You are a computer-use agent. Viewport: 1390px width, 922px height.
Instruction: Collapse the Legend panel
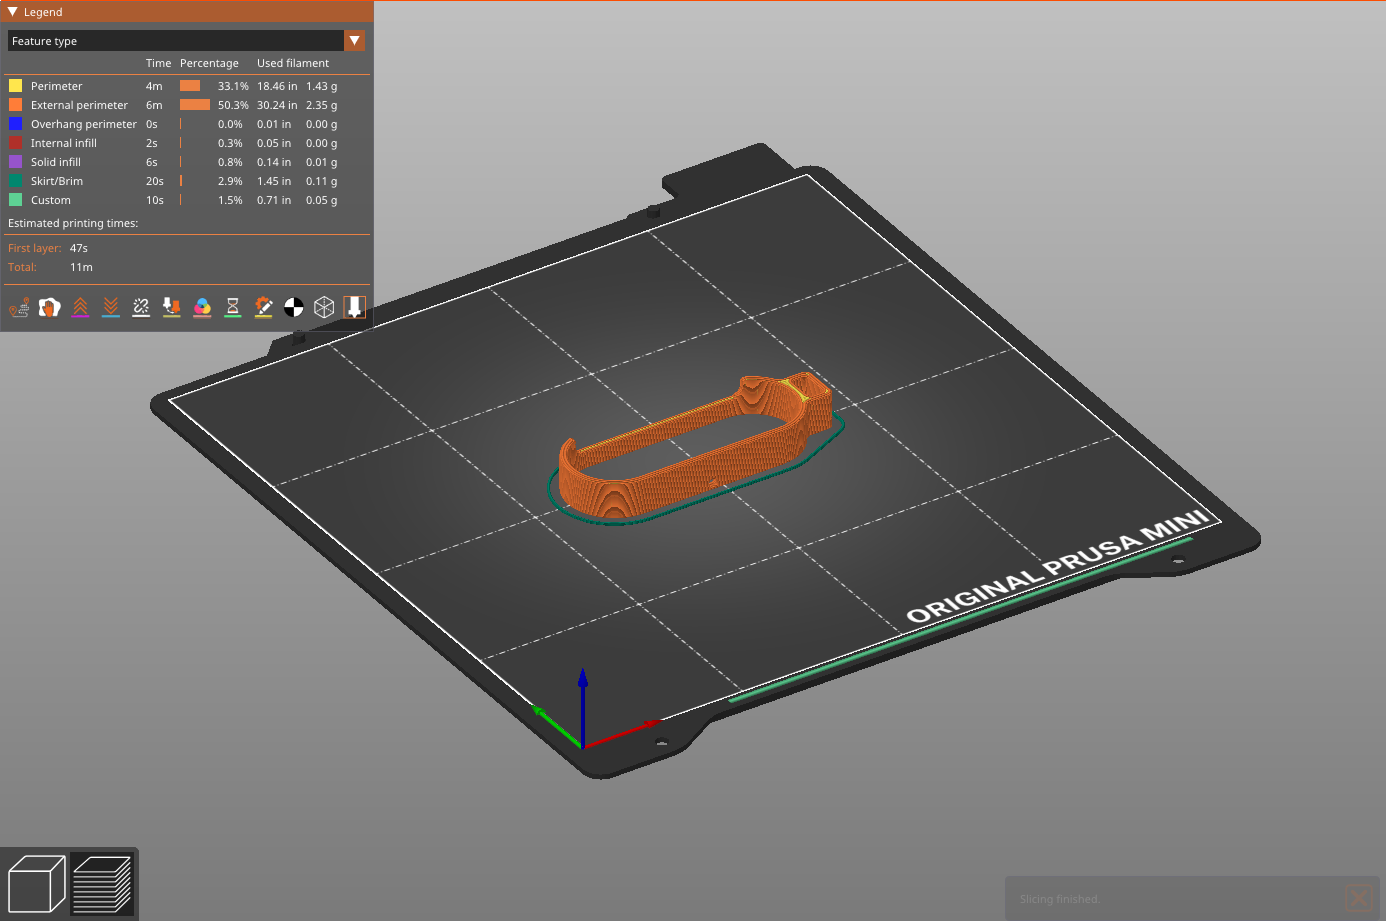(x=13, y=12)
